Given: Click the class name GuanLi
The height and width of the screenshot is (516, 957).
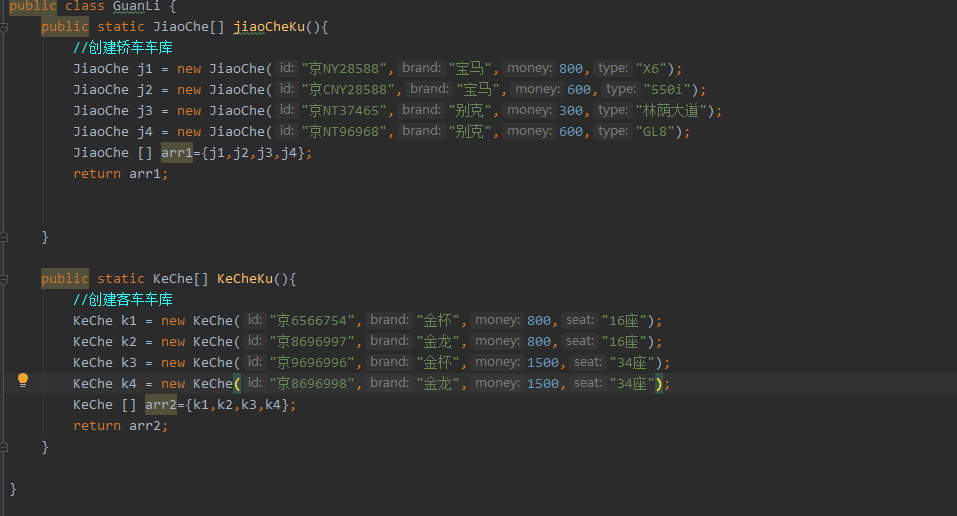Looking at the screenshot, I should coord(136,6).
